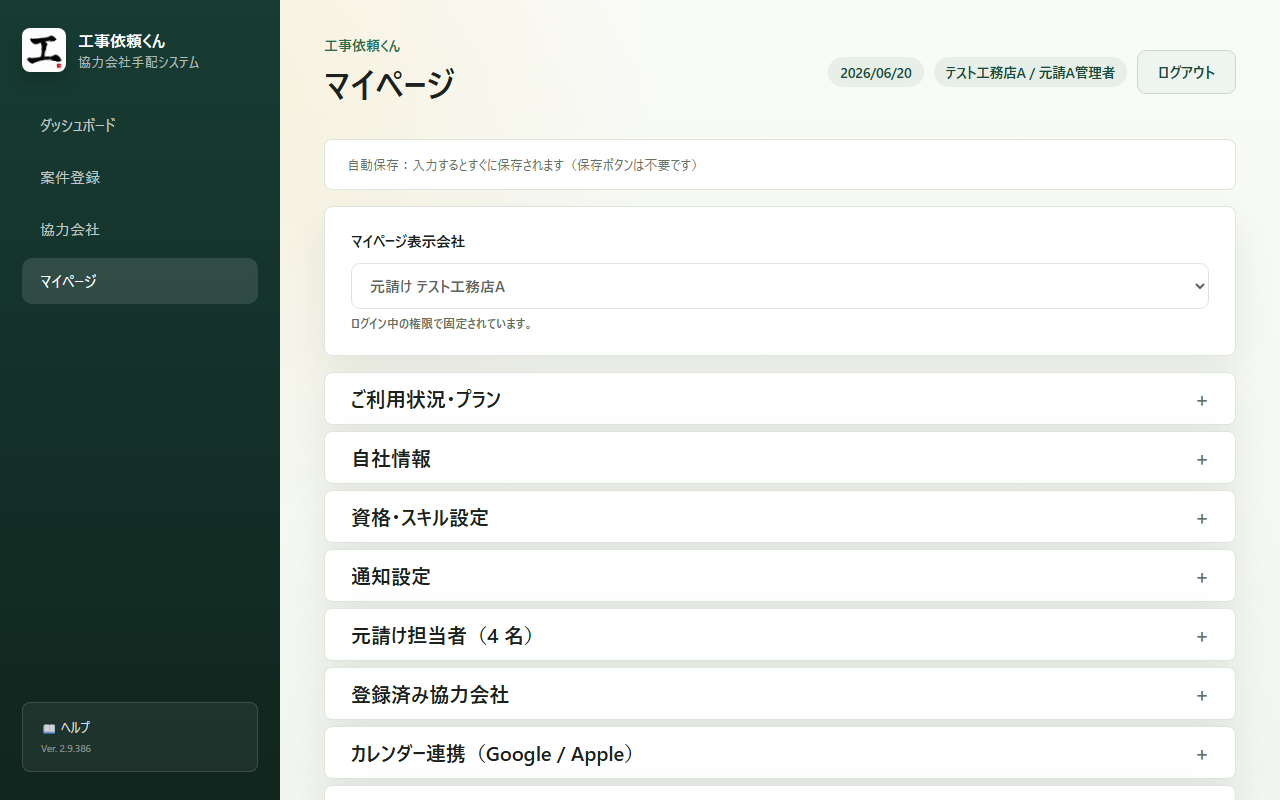This screenshot has width=1280, height=800.
Task: Expand the 通知設定 section
Action: pos(780,576)
